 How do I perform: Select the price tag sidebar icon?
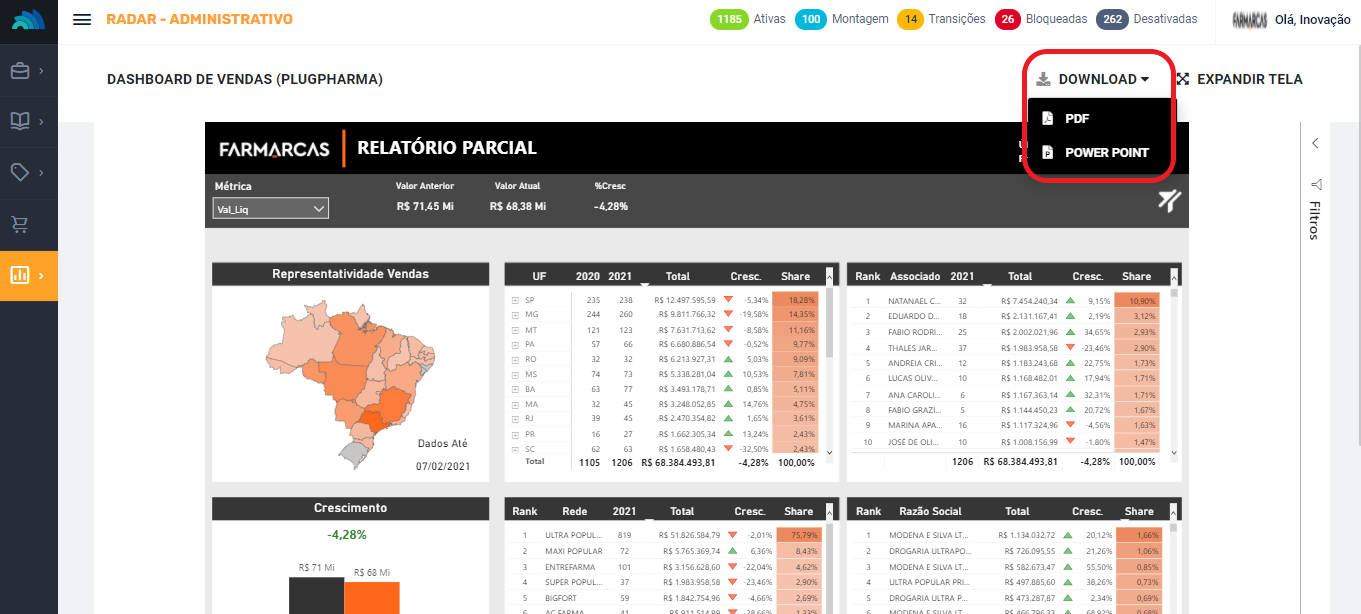tap(21, 173)
